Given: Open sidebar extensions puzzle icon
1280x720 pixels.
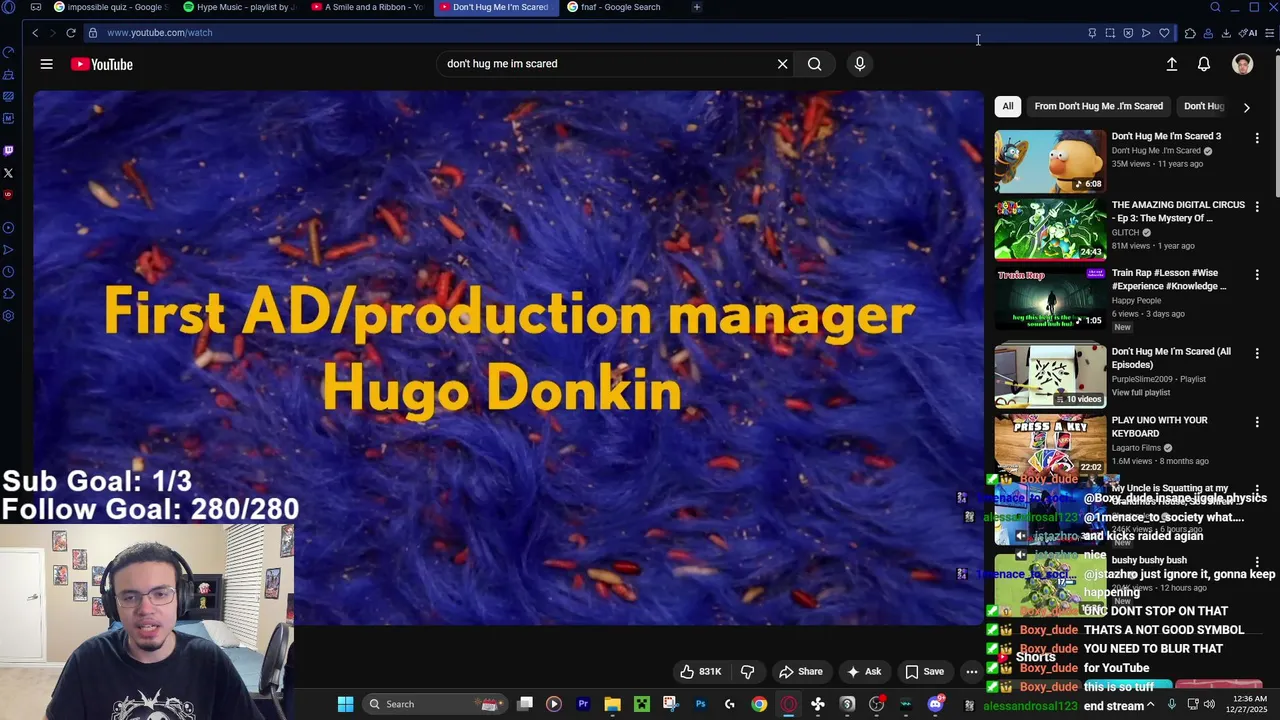Looking at the screenshot, I should [x=8, y=294].
